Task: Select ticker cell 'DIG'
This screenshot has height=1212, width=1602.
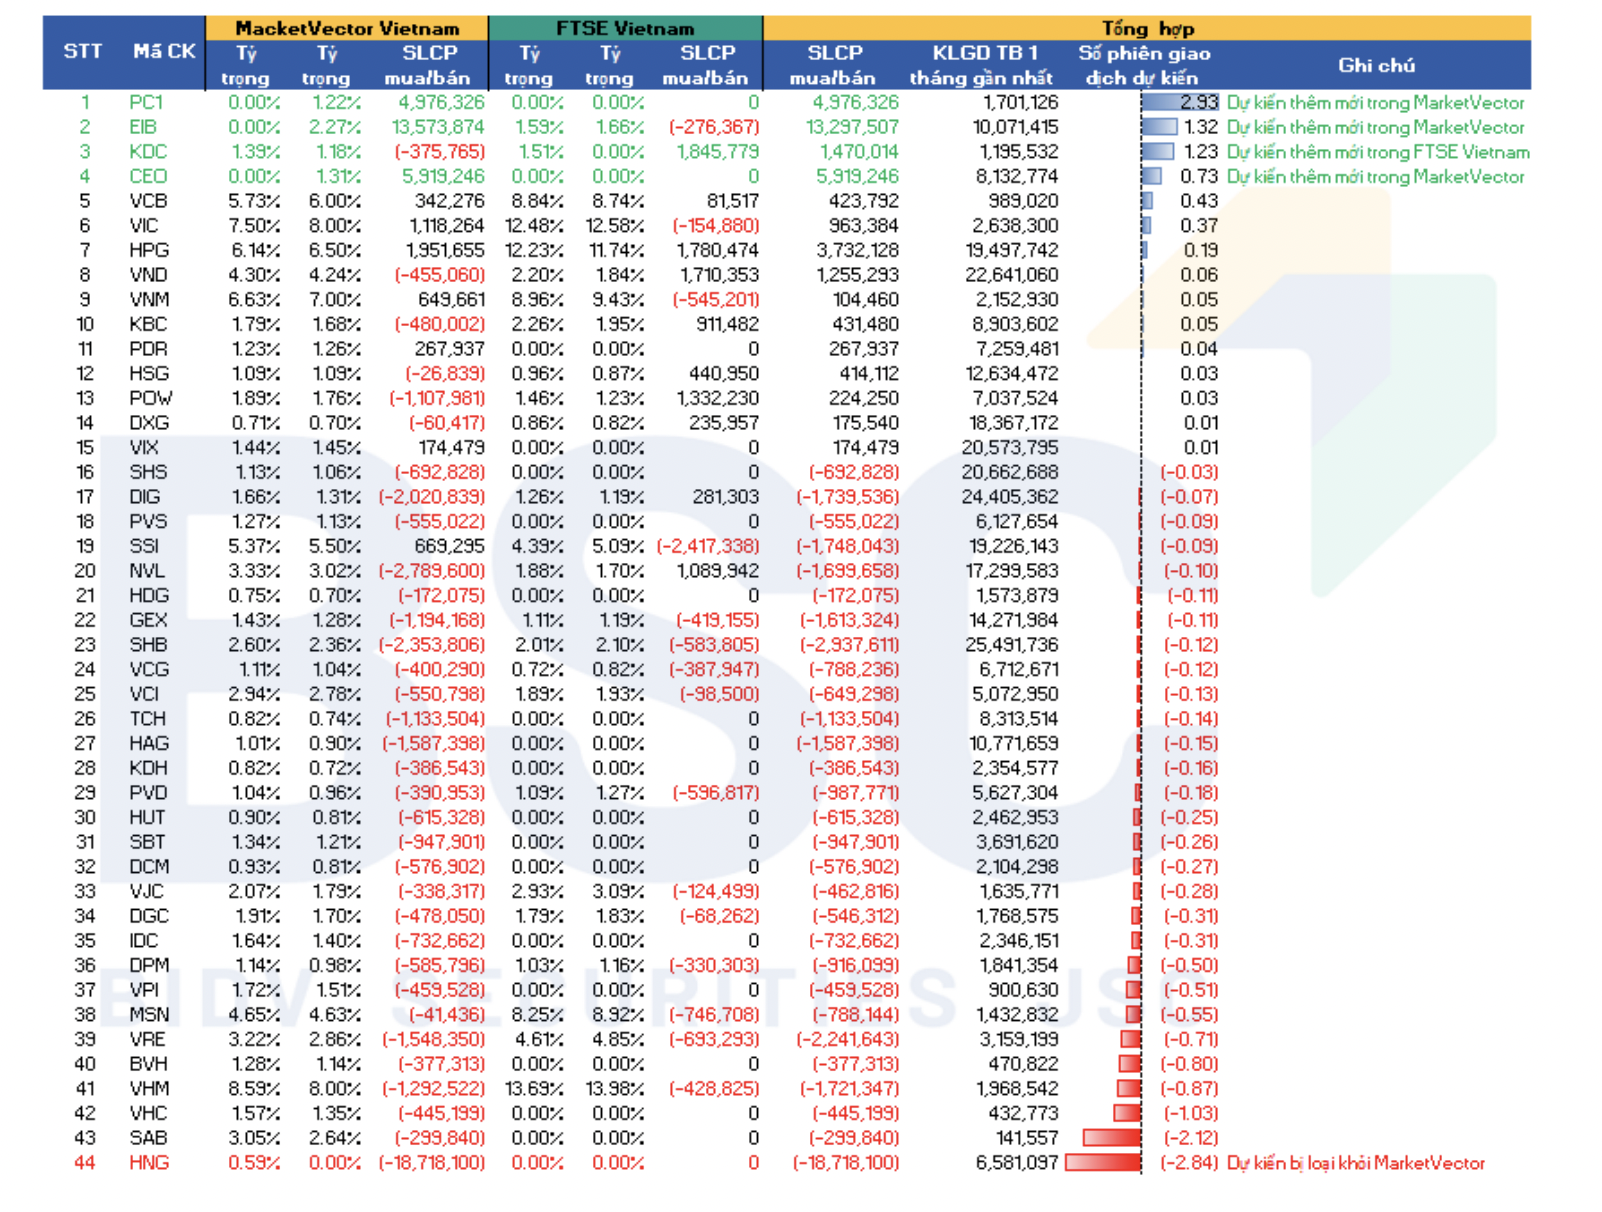Action: coord(144,497)
